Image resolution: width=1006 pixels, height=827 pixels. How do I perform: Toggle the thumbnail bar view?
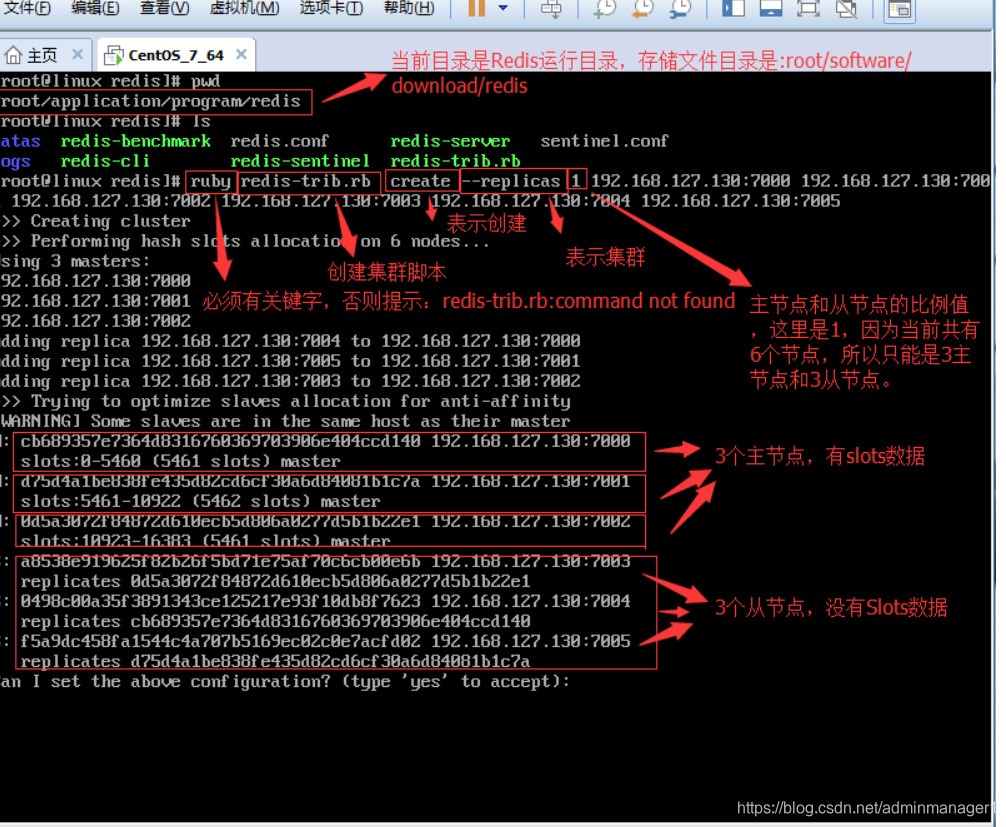pyautogui.click(x=771, y=8)
